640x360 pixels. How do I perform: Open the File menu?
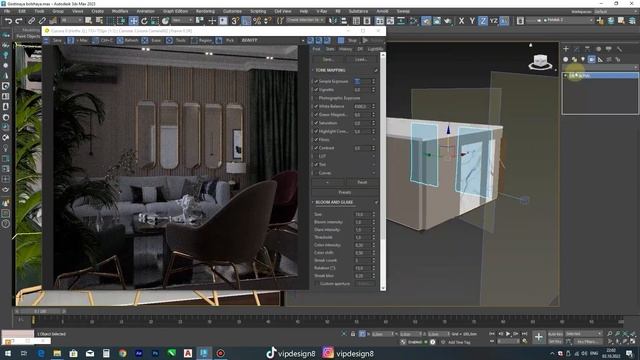click(7, 11)
